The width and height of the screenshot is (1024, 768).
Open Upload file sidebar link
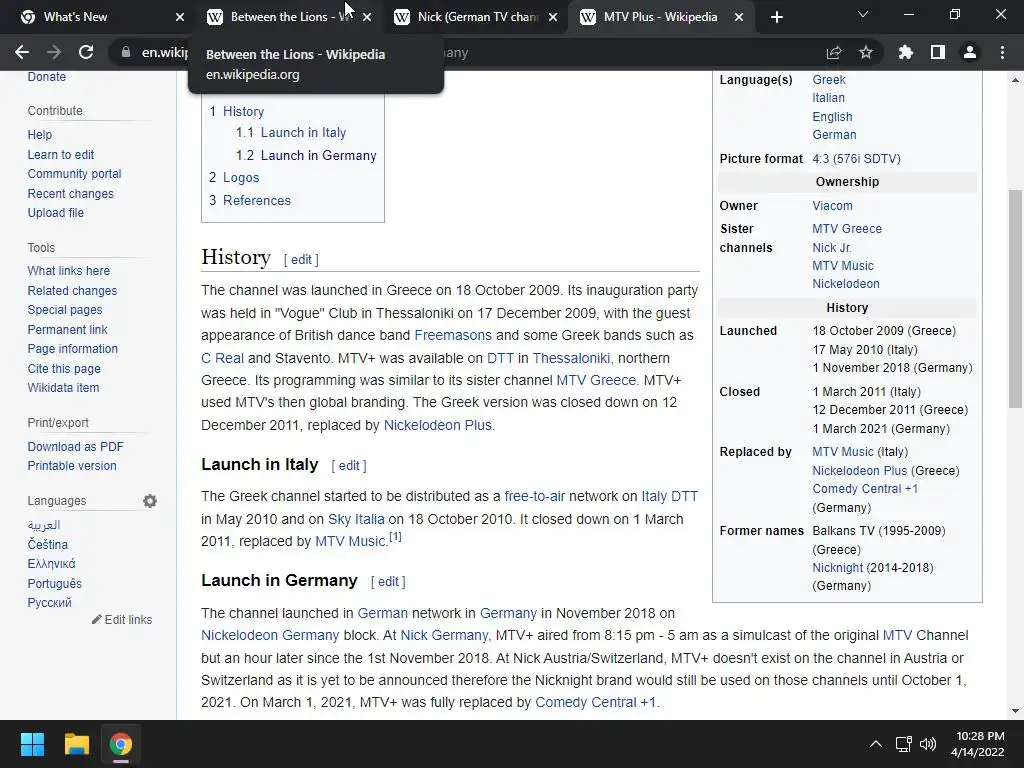[56, 212]
